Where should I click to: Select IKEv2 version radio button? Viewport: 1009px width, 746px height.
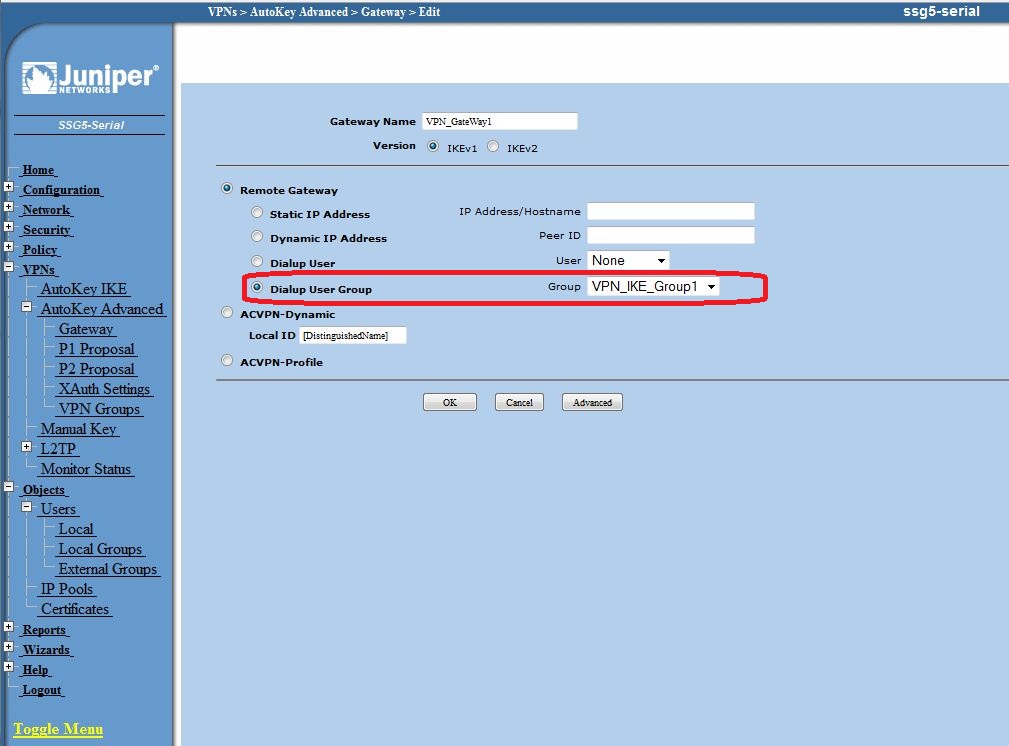point(493,147)
